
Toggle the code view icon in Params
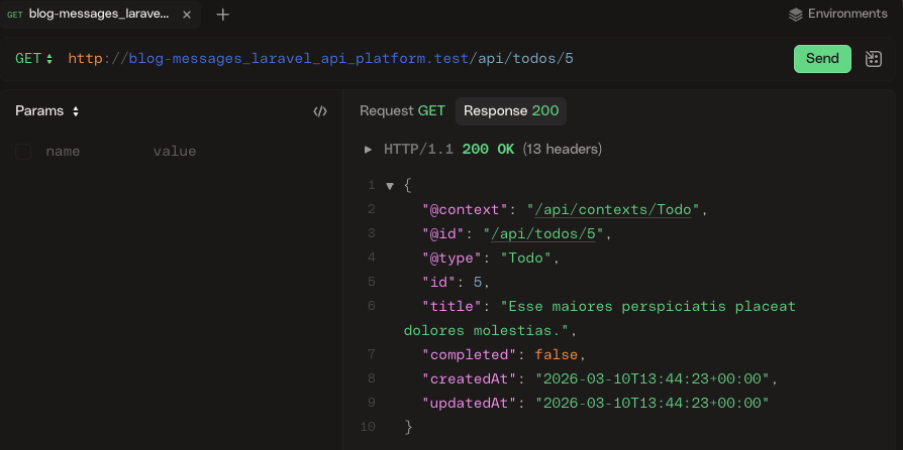tap(320, 112)
